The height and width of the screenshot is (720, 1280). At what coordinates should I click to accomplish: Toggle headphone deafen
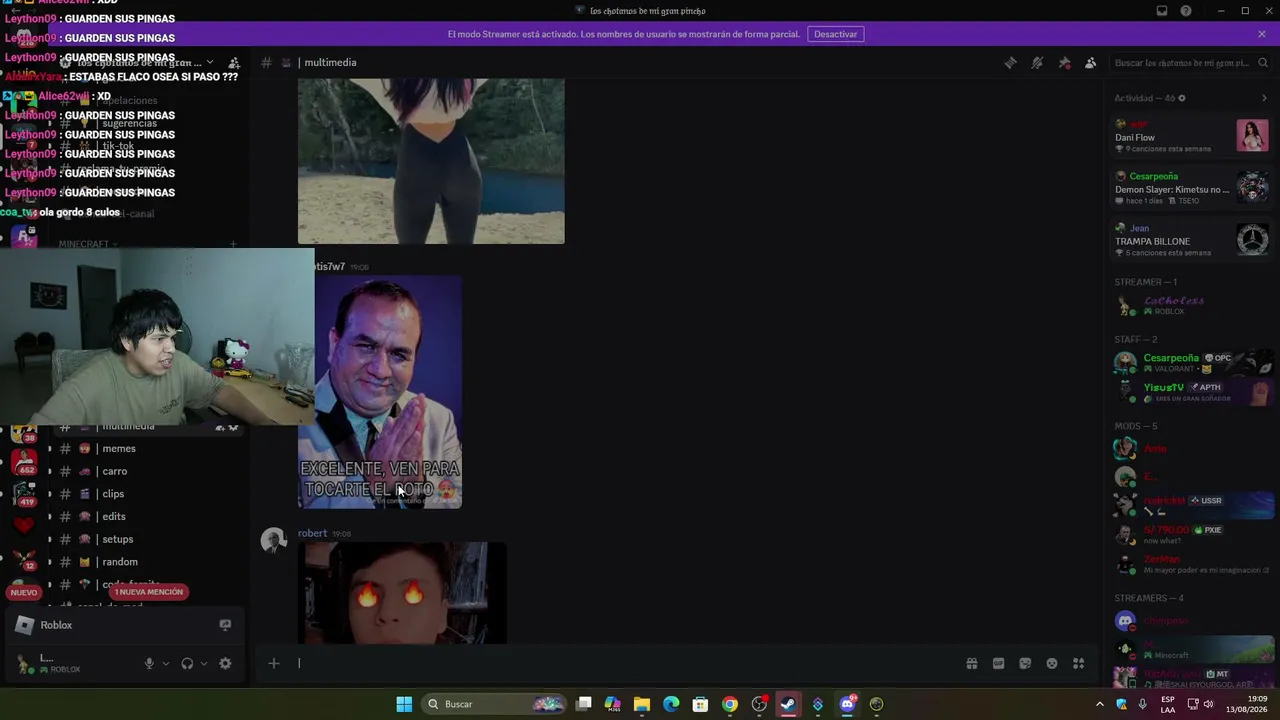(187, 663)
